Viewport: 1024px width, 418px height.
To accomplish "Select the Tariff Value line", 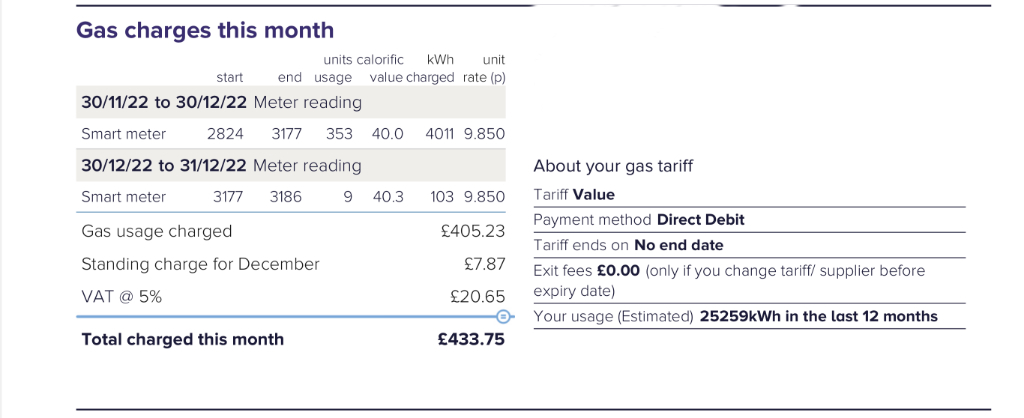I will pos(574,195).
